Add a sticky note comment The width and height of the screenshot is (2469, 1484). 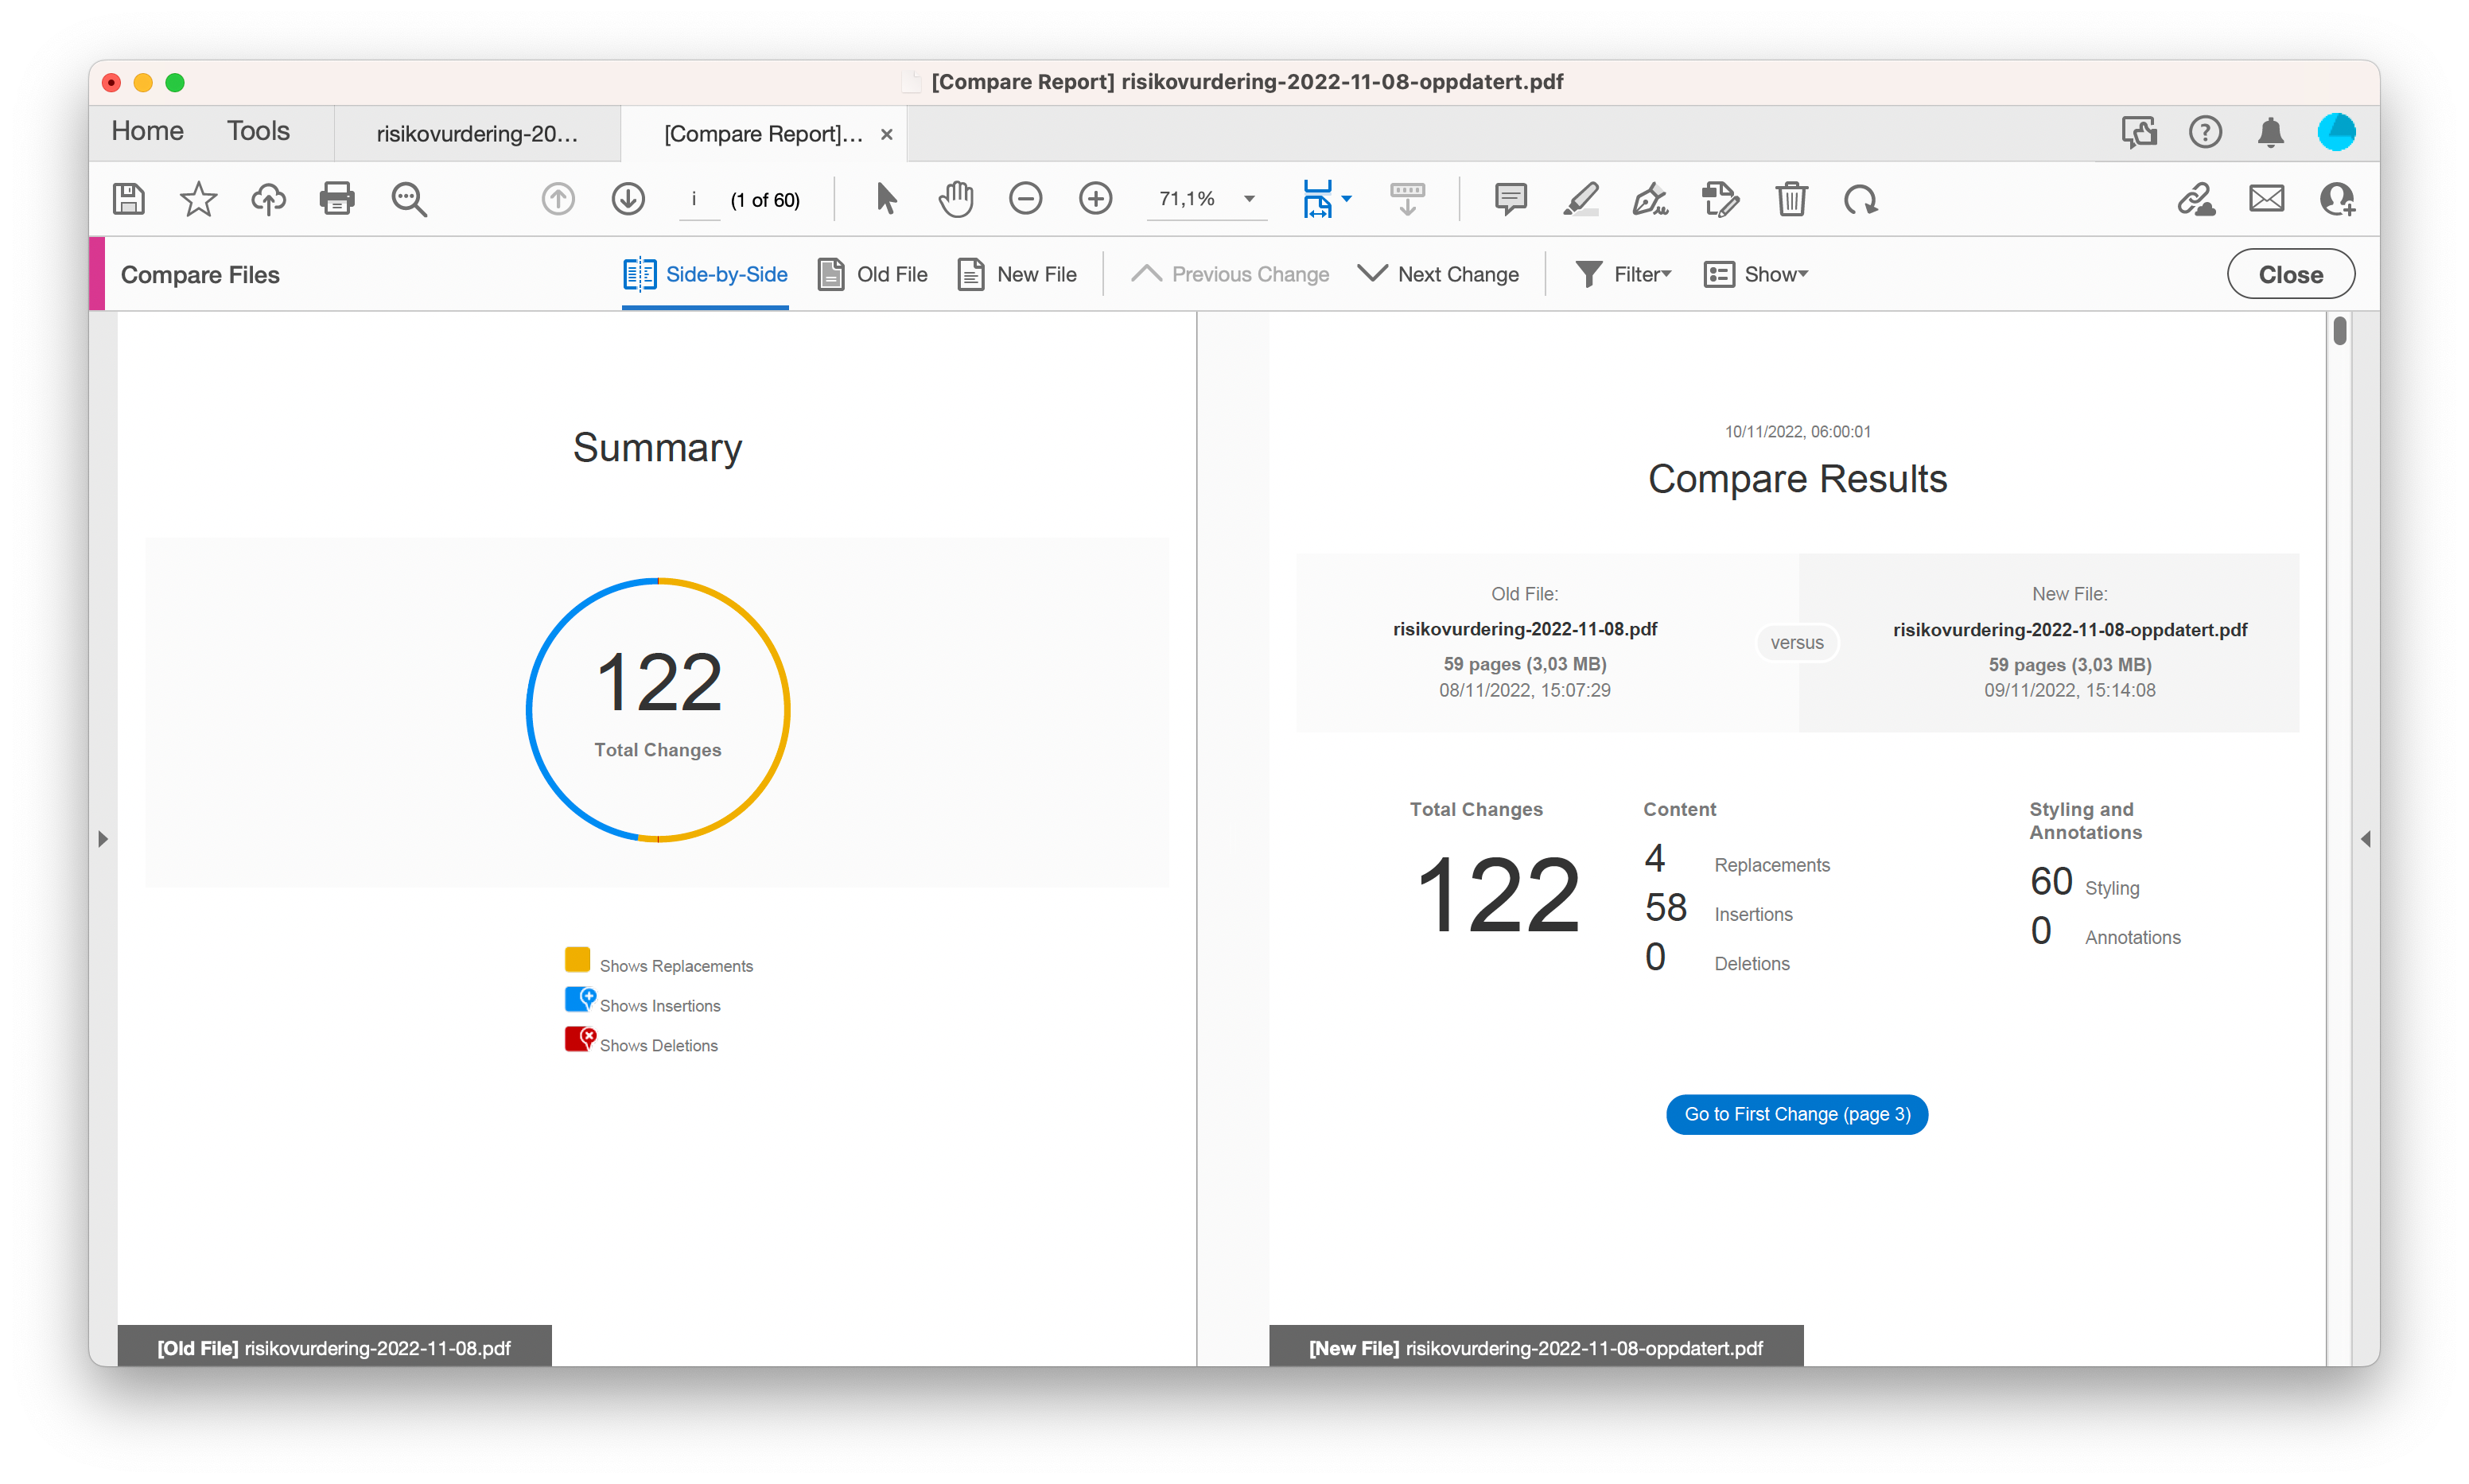point(1510,199)
